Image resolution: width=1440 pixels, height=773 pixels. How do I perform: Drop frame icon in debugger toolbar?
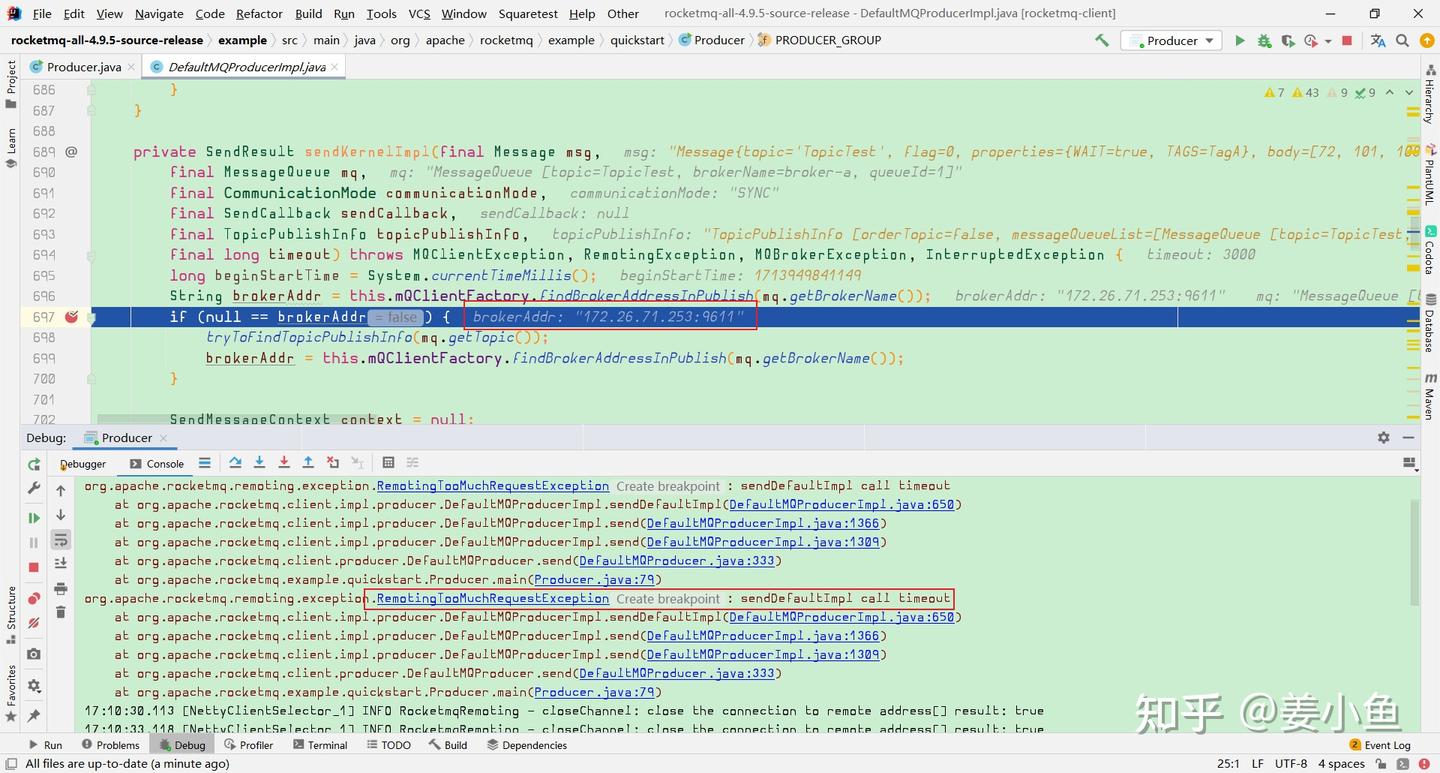[332, 463]
